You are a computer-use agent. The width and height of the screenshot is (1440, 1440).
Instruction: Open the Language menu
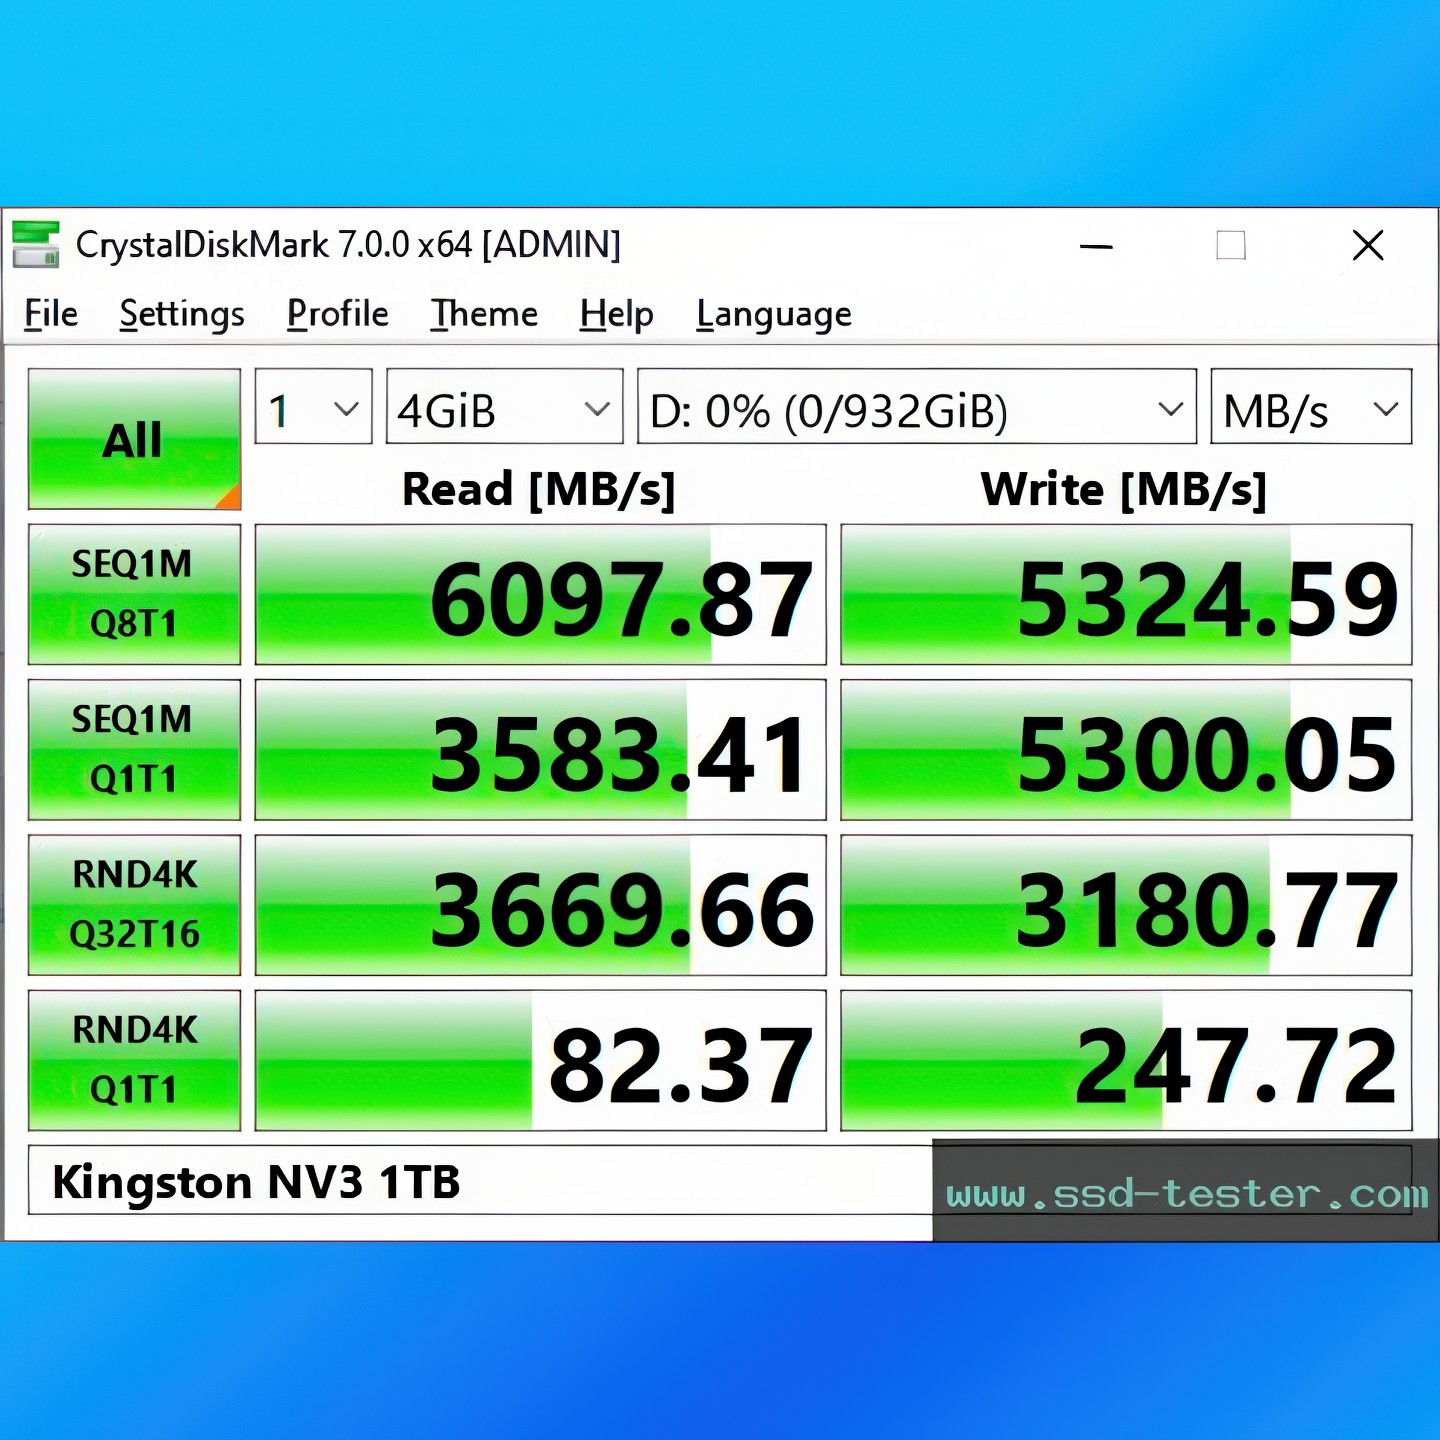click(x=775, y=314)
